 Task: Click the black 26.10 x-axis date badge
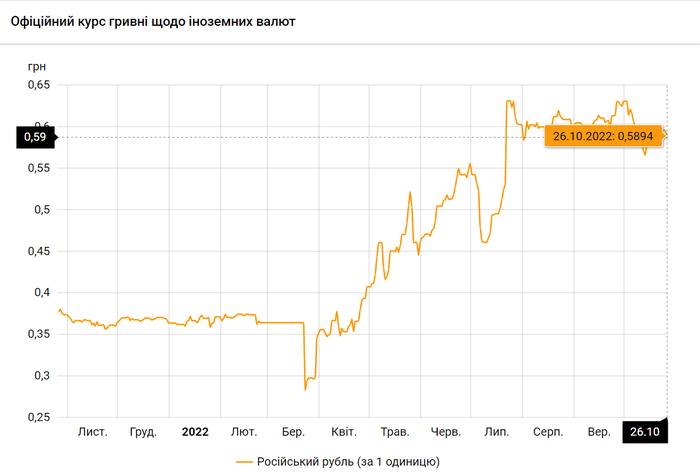click(x=644, y=432)
